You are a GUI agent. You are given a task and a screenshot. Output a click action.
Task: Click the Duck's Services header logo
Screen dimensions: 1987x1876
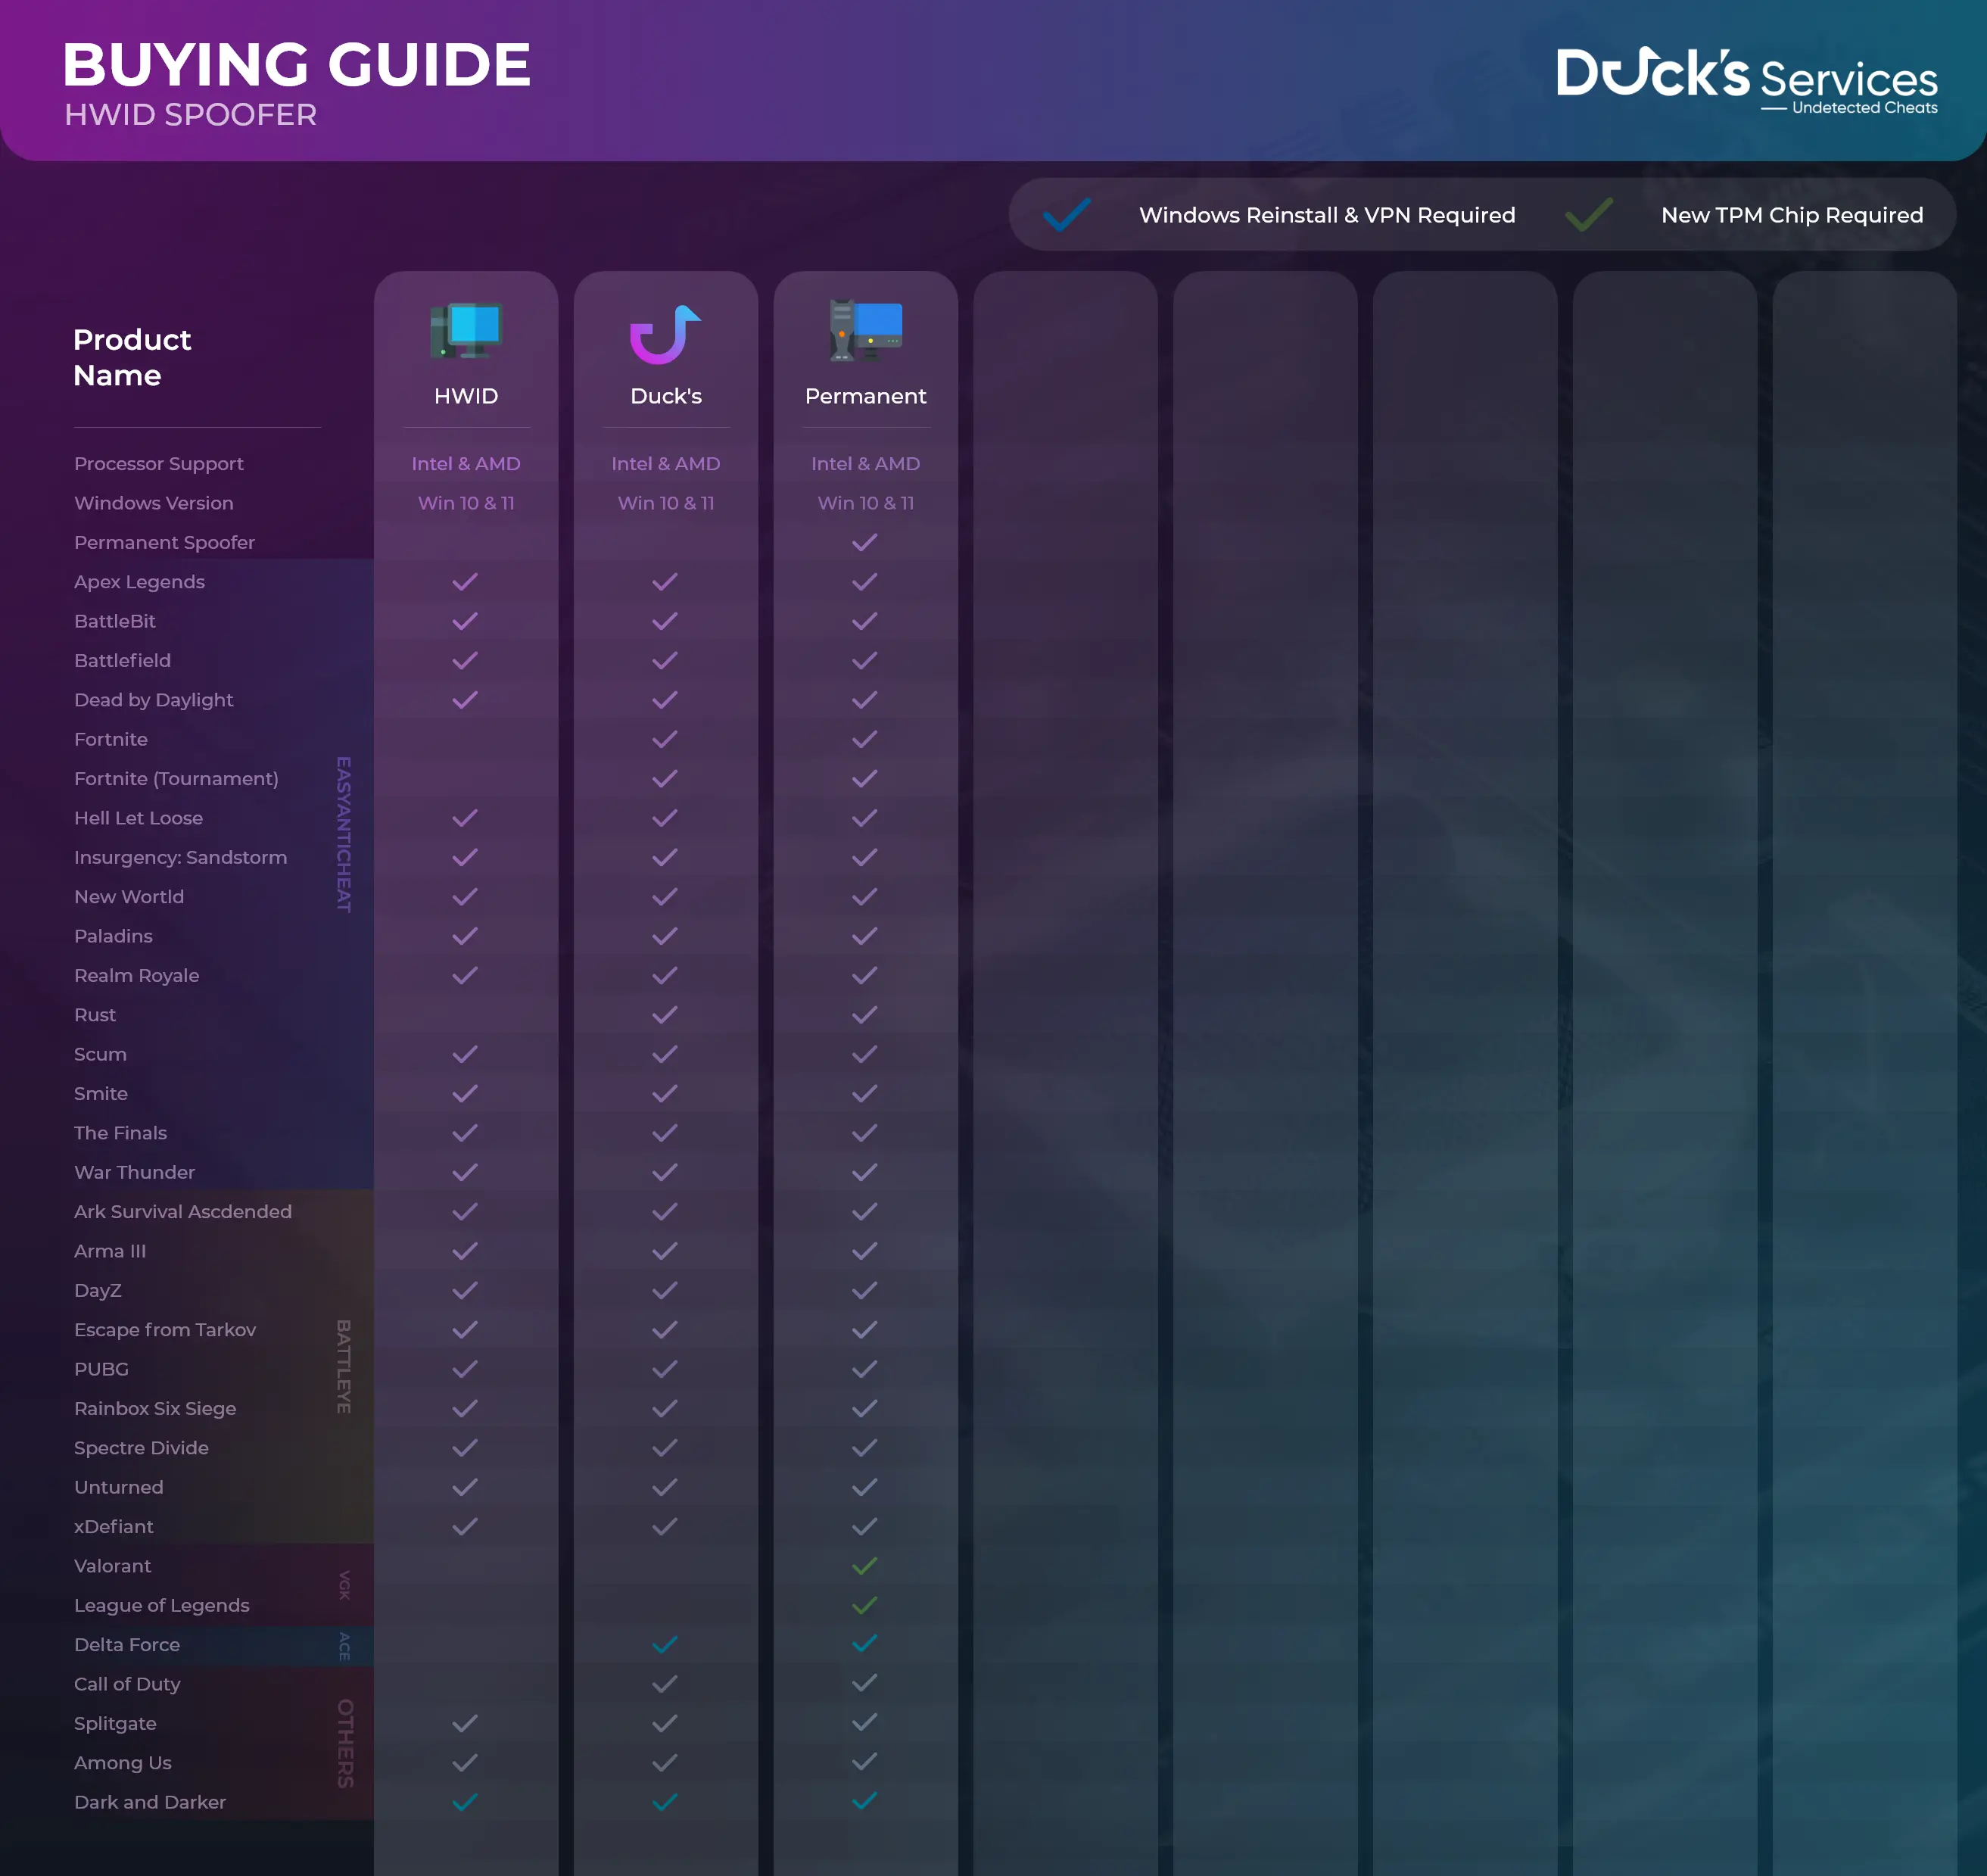click(x=1746, y=79)
